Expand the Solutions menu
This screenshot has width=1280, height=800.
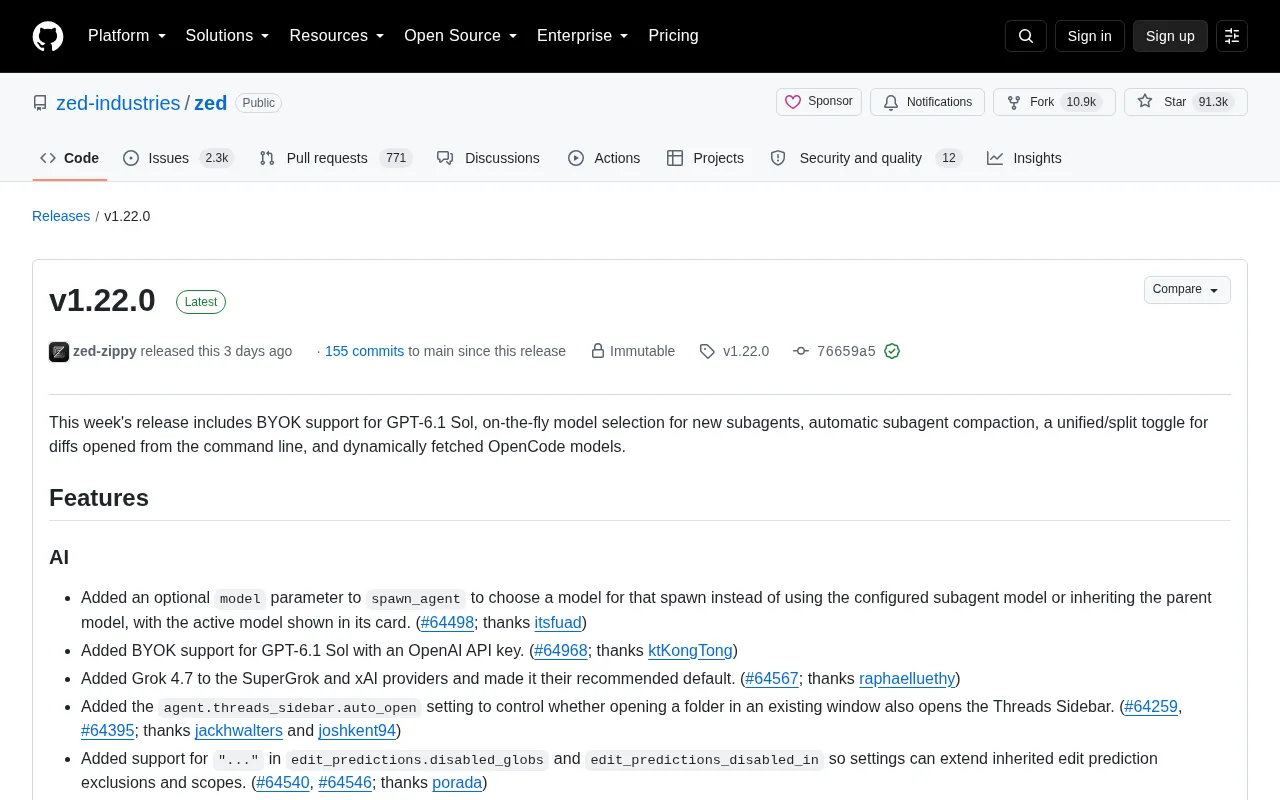228,36
